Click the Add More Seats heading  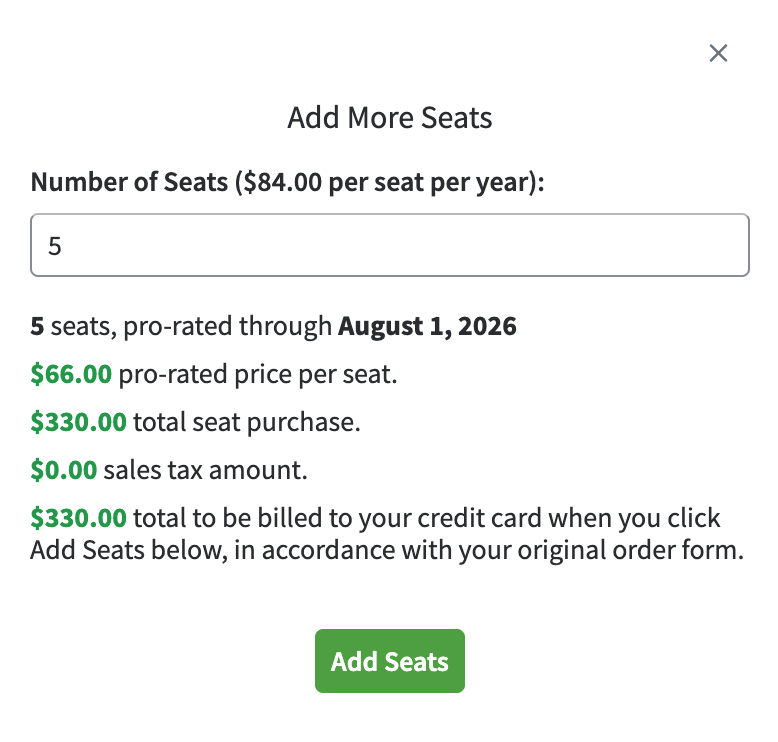coord(390,118)
